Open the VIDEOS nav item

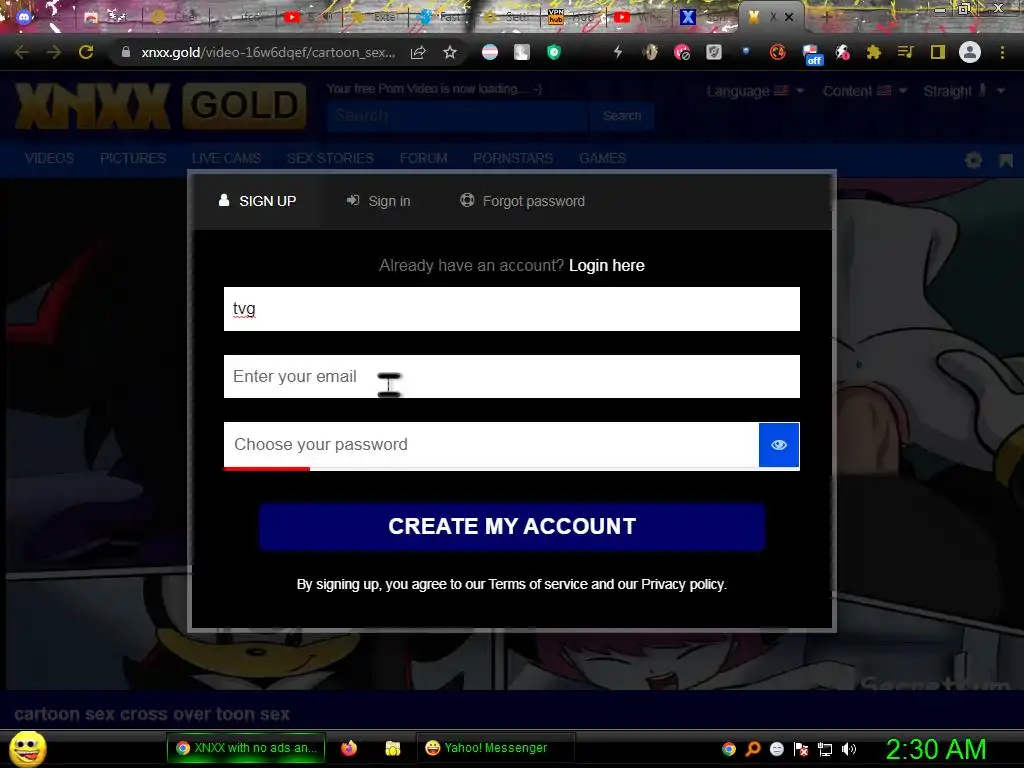pyautogui.click(x=49, y=158)
